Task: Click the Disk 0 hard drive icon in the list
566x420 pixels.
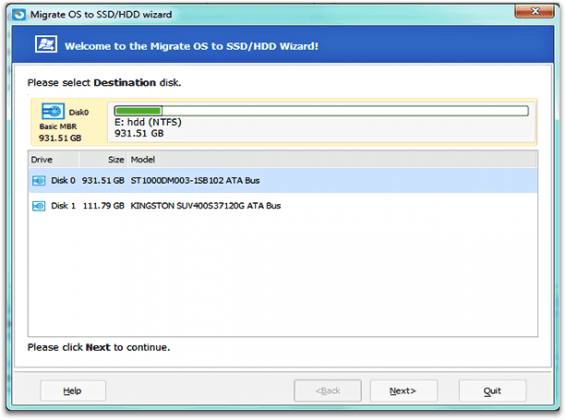Action: pos(39,180)
